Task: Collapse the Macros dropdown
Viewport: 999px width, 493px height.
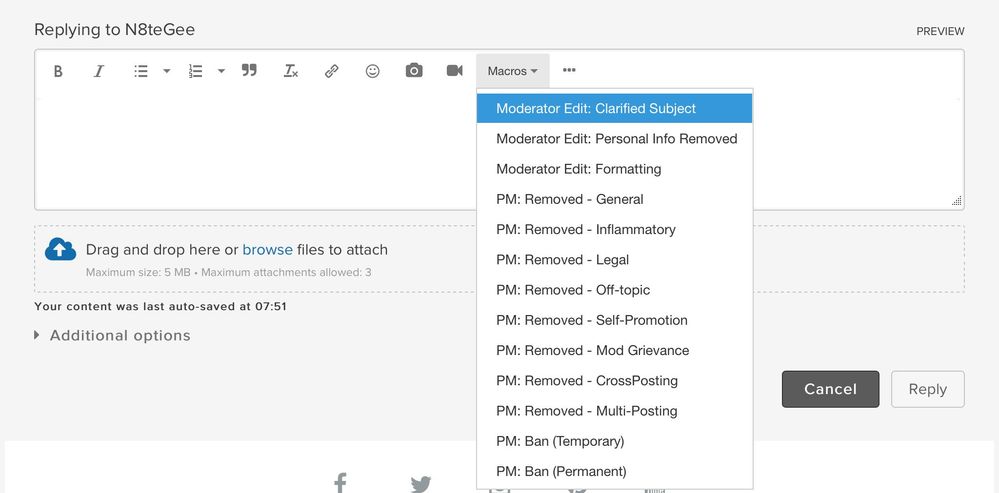Action: [513, 71]
